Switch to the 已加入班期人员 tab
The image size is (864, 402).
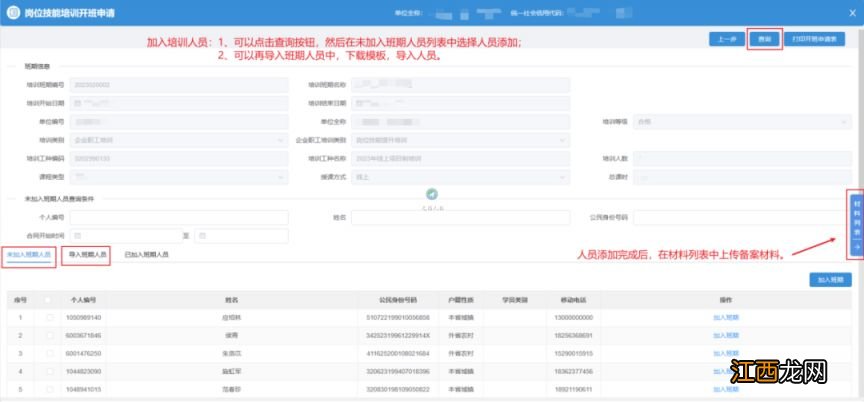[147, 255]
